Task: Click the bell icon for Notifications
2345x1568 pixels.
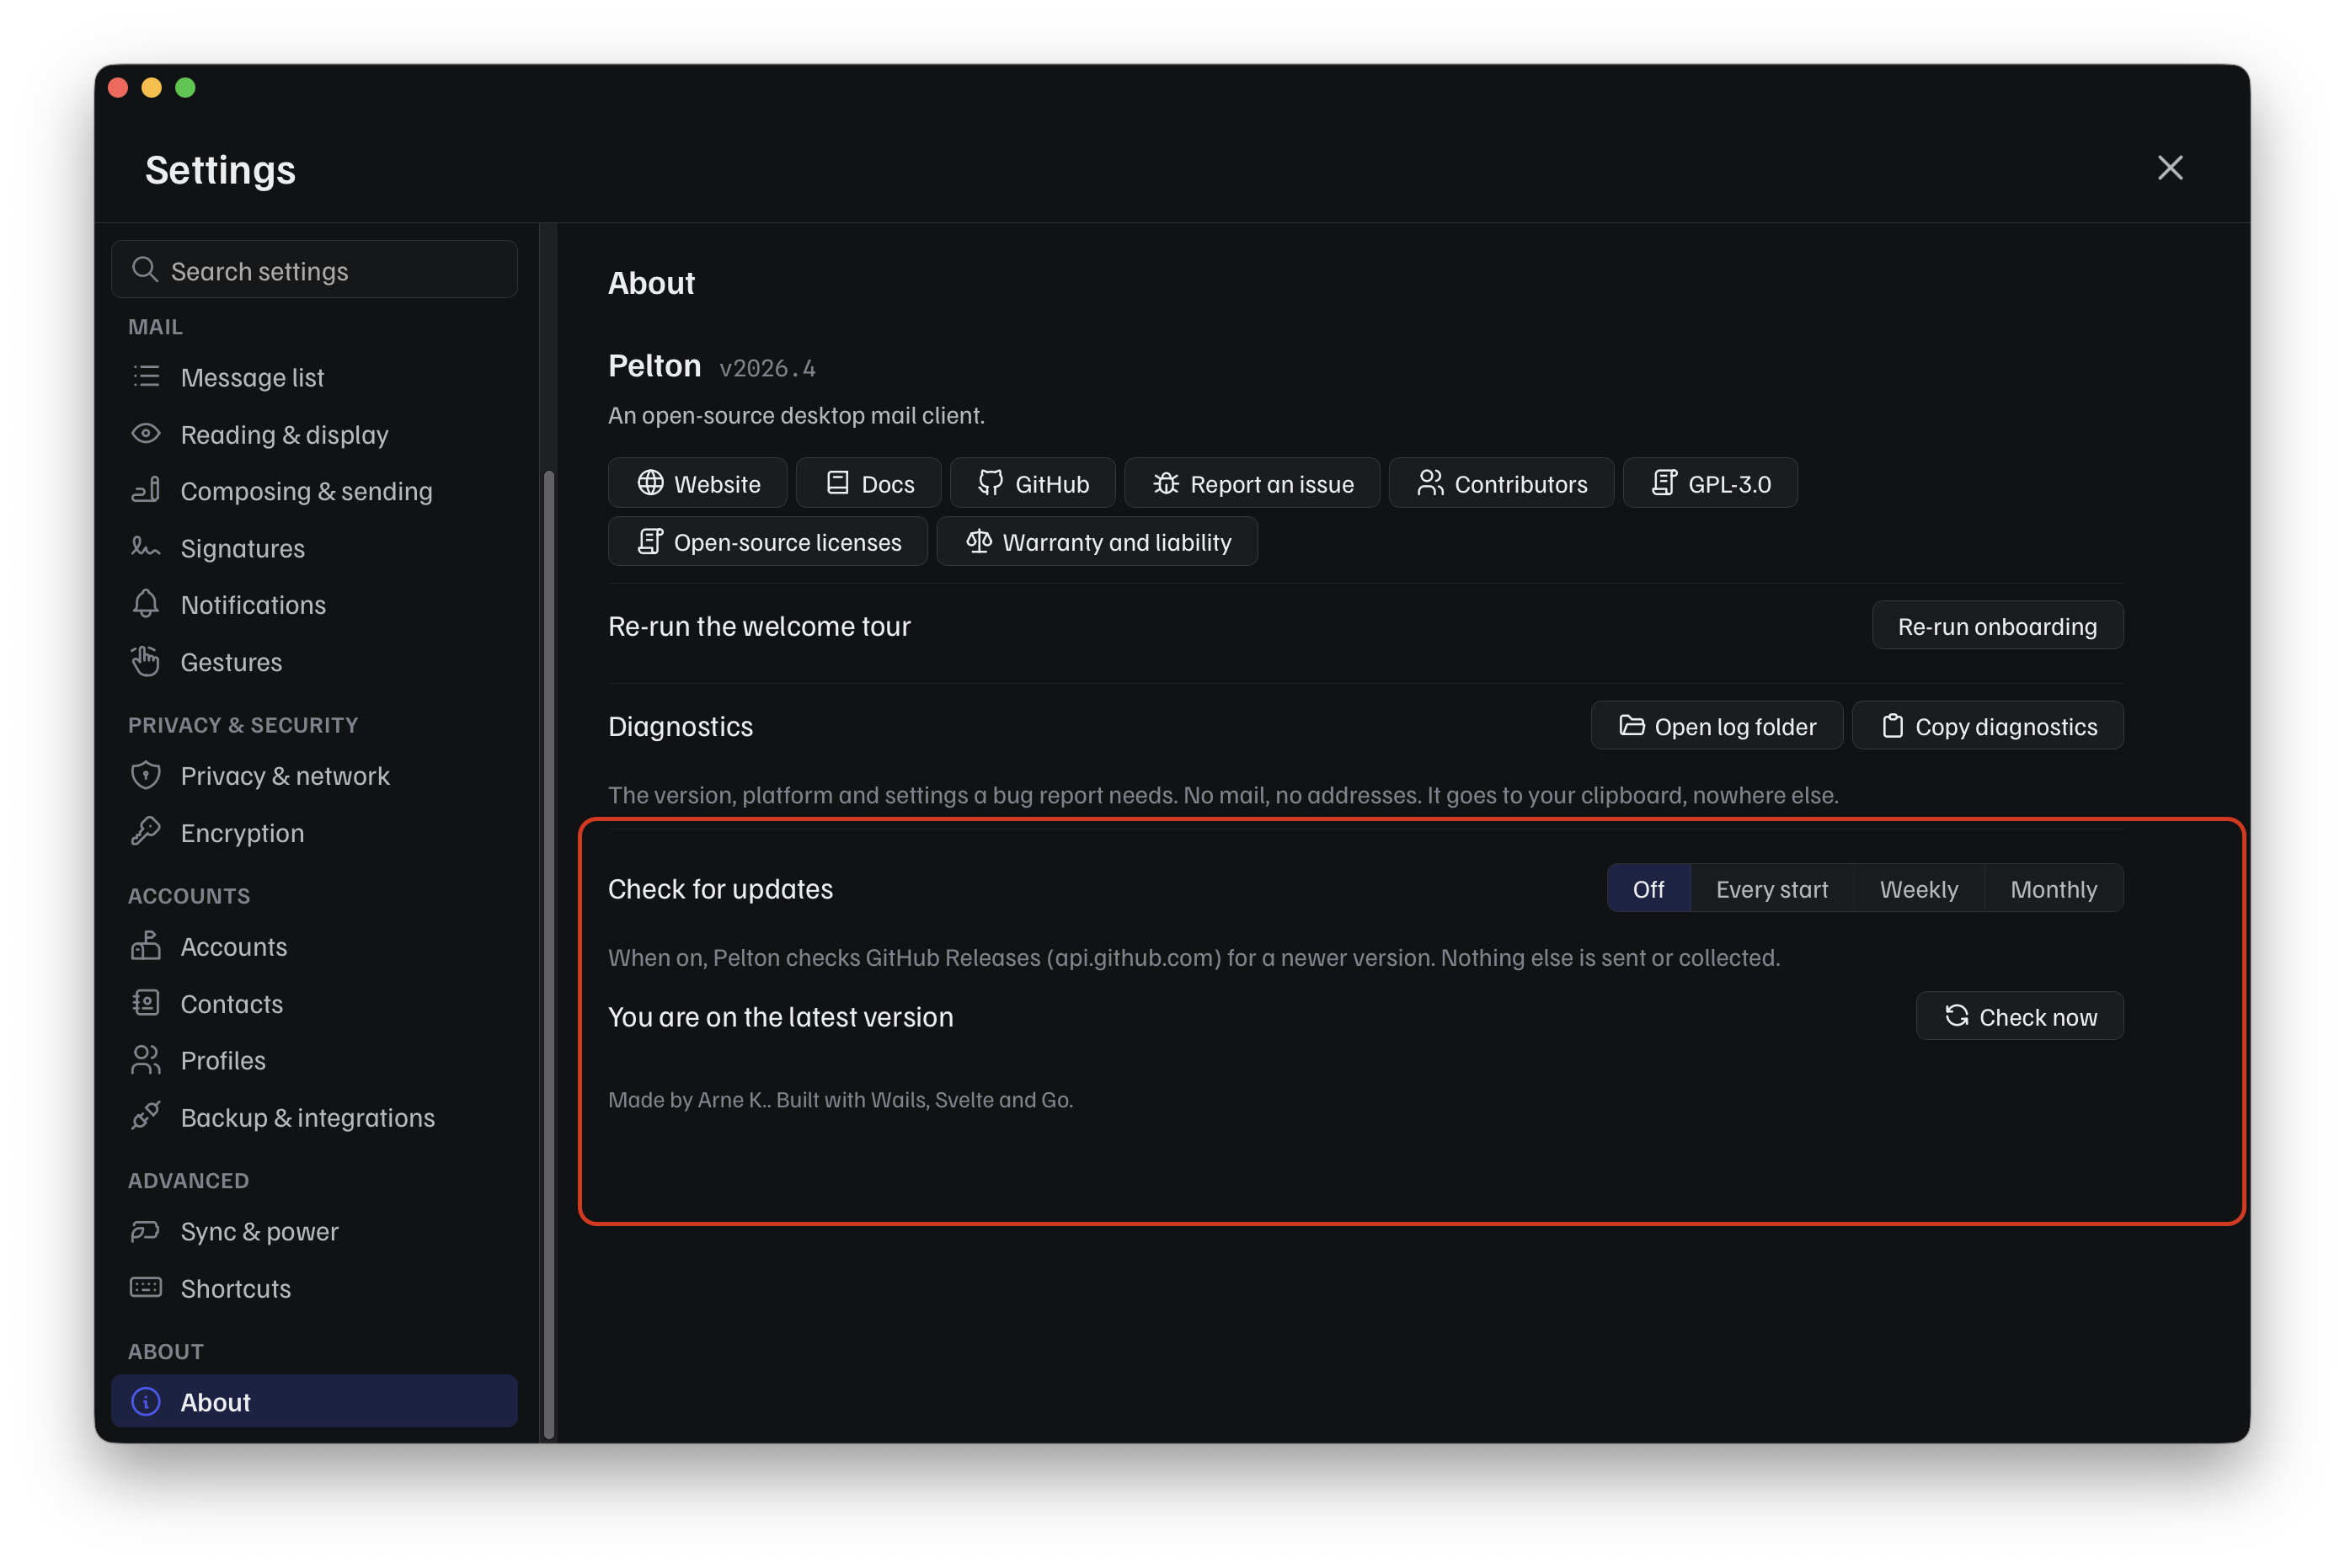Action: pos(146,604)
